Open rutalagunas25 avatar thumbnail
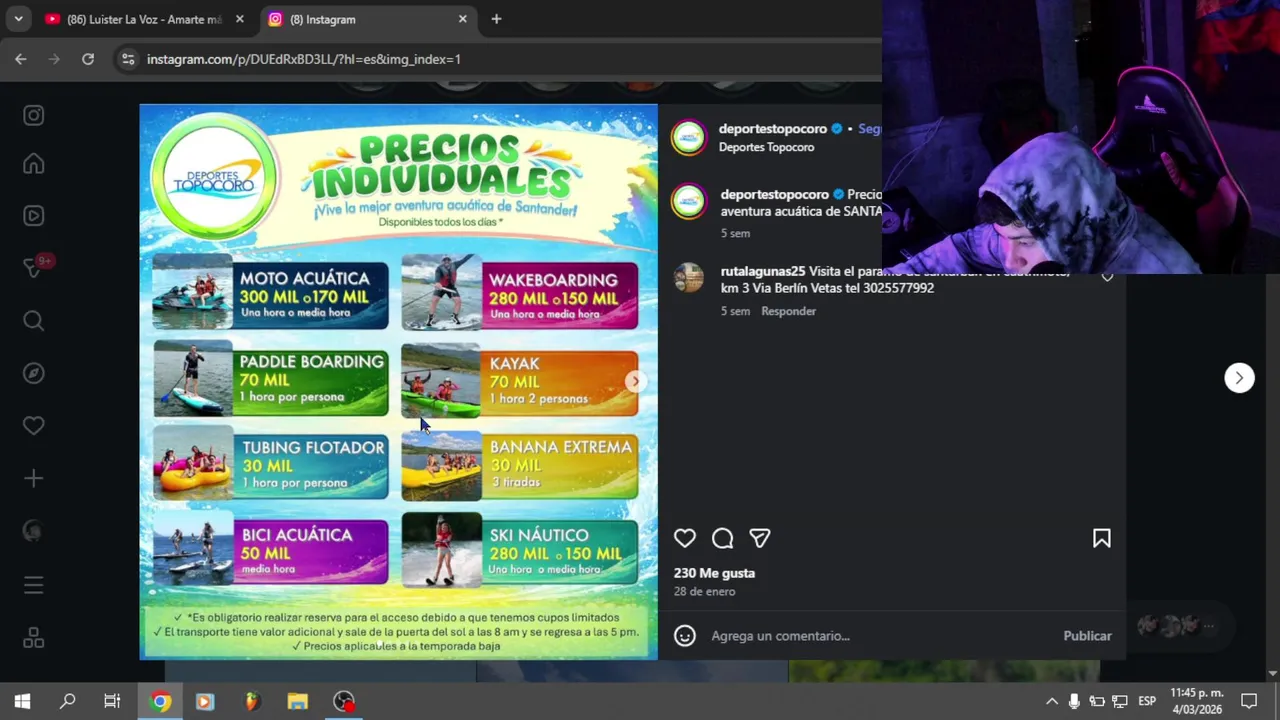 point(688,277)
